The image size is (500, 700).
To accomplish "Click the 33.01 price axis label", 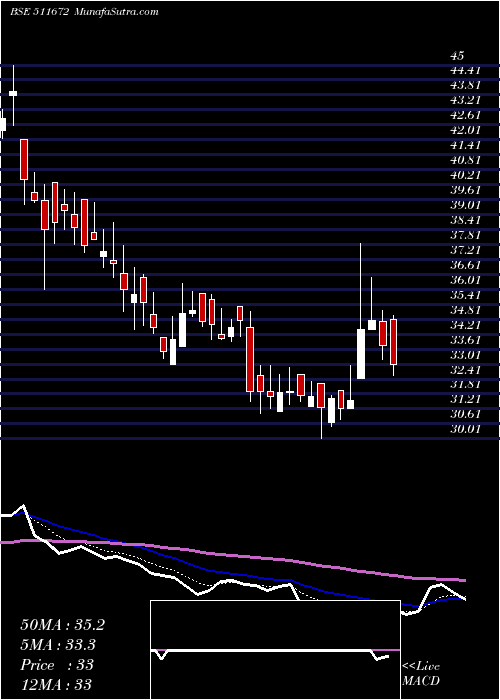I will 465,354.
